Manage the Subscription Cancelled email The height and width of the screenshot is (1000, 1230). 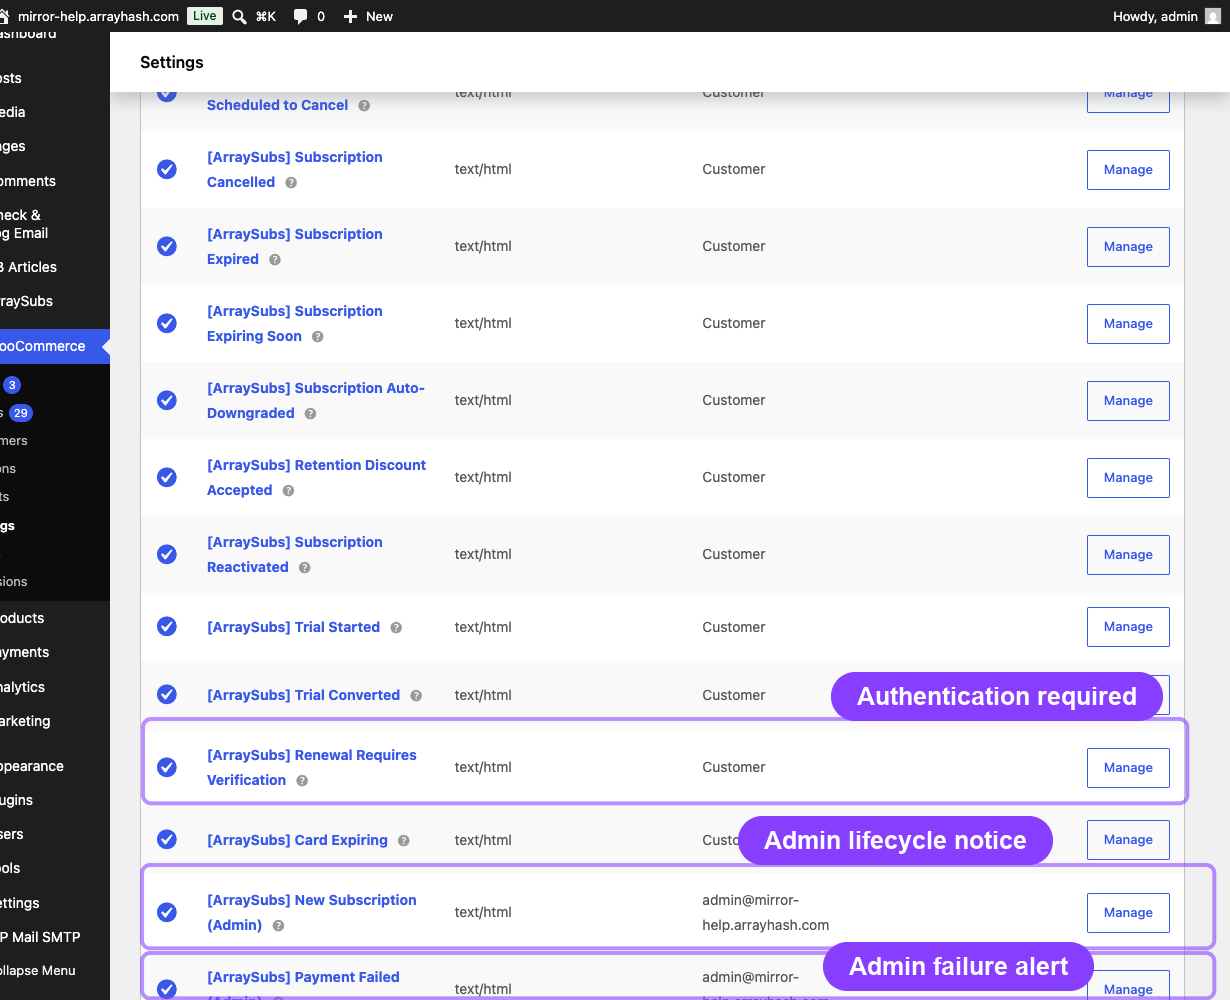1128,170
